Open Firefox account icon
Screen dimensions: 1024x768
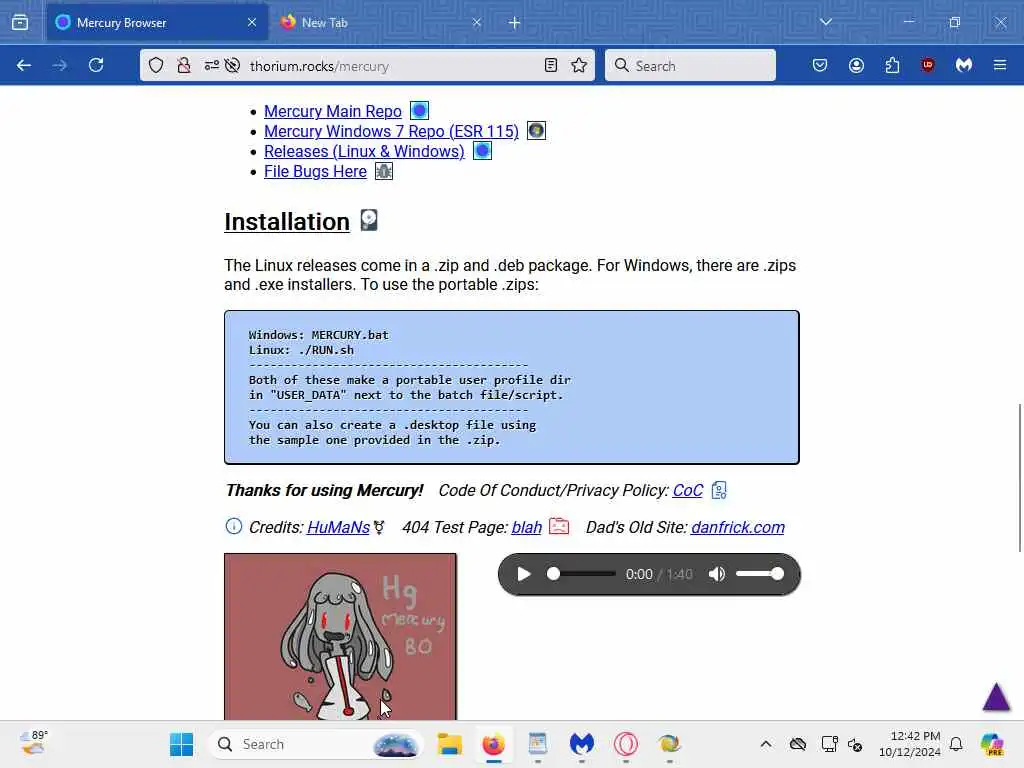(856, 65)
